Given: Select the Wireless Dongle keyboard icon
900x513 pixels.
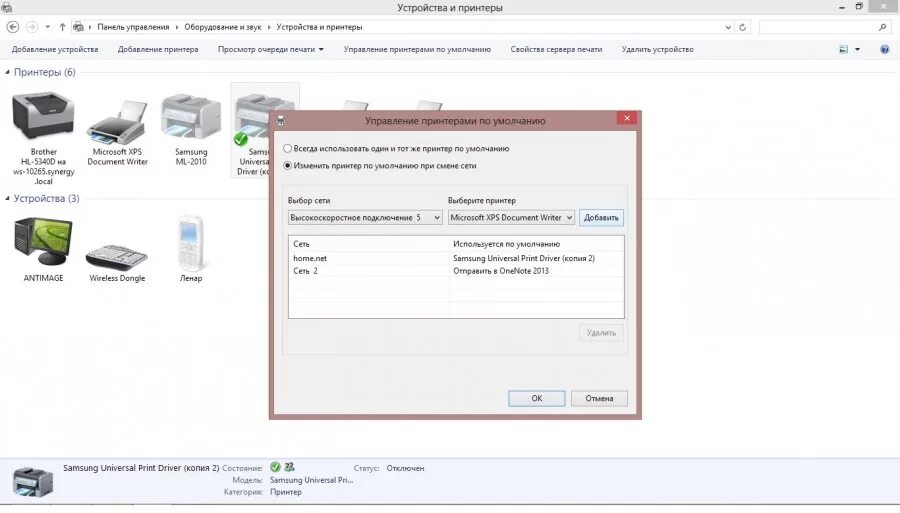Looking at the screenshot, I should (117, 257).
